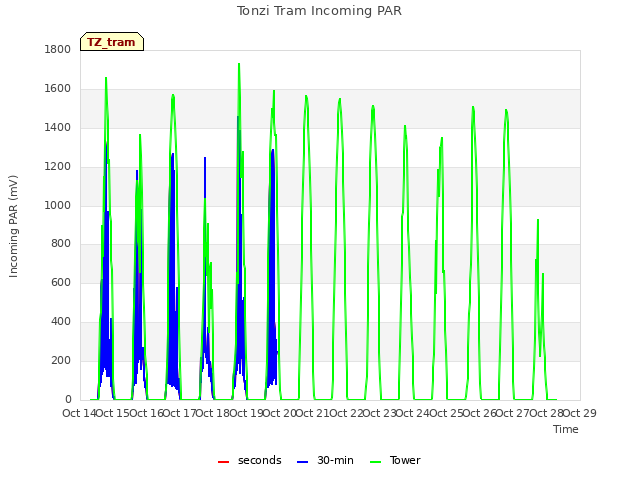Click the 'Time' x-axis label

click(x=566, y=429)
